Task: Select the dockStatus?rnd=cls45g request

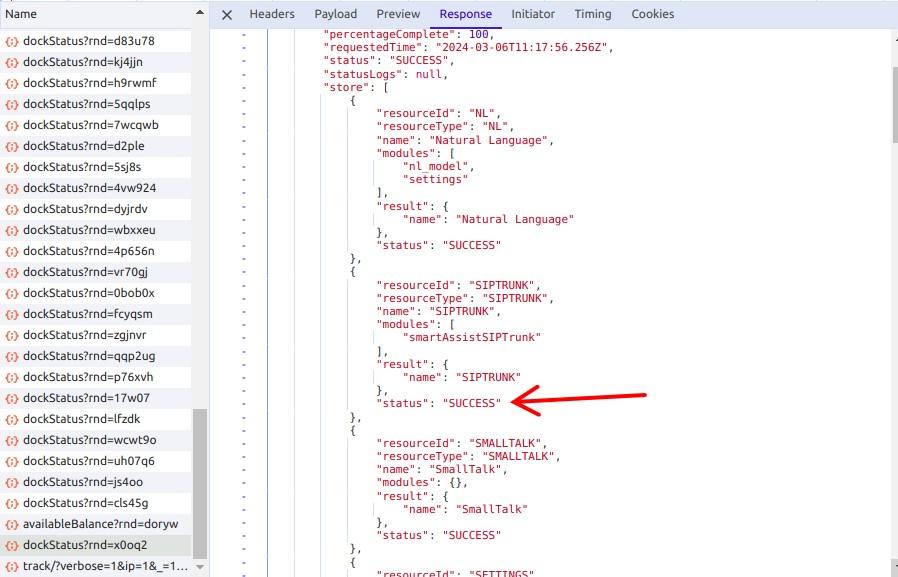Action: (85, 503)
